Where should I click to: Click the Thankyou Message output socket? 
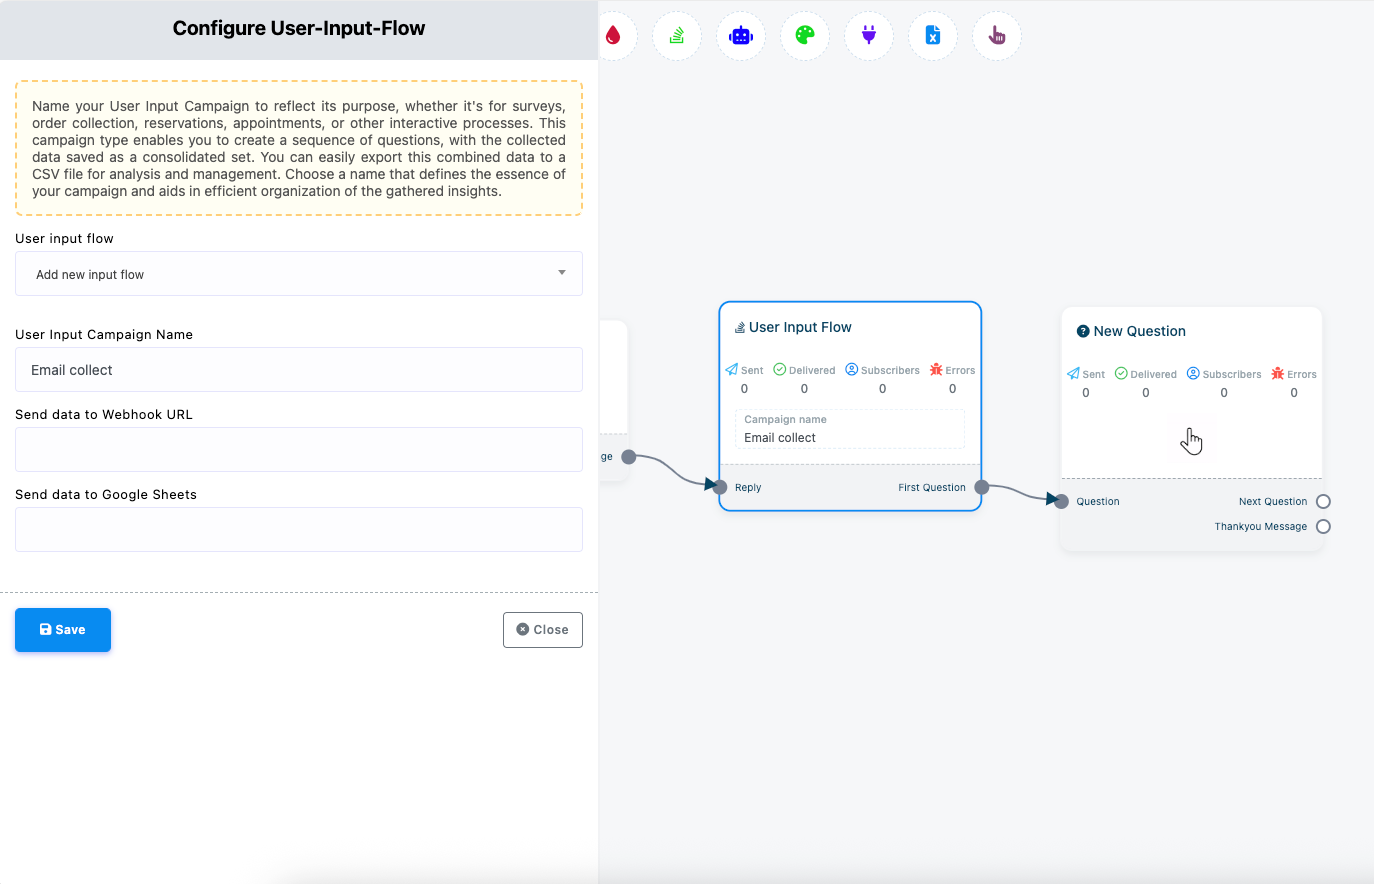[1323, 527]
